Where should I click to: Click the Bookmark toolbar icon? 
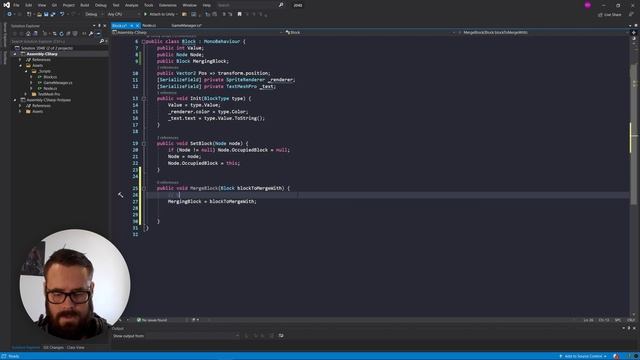[x=240, y=14]
